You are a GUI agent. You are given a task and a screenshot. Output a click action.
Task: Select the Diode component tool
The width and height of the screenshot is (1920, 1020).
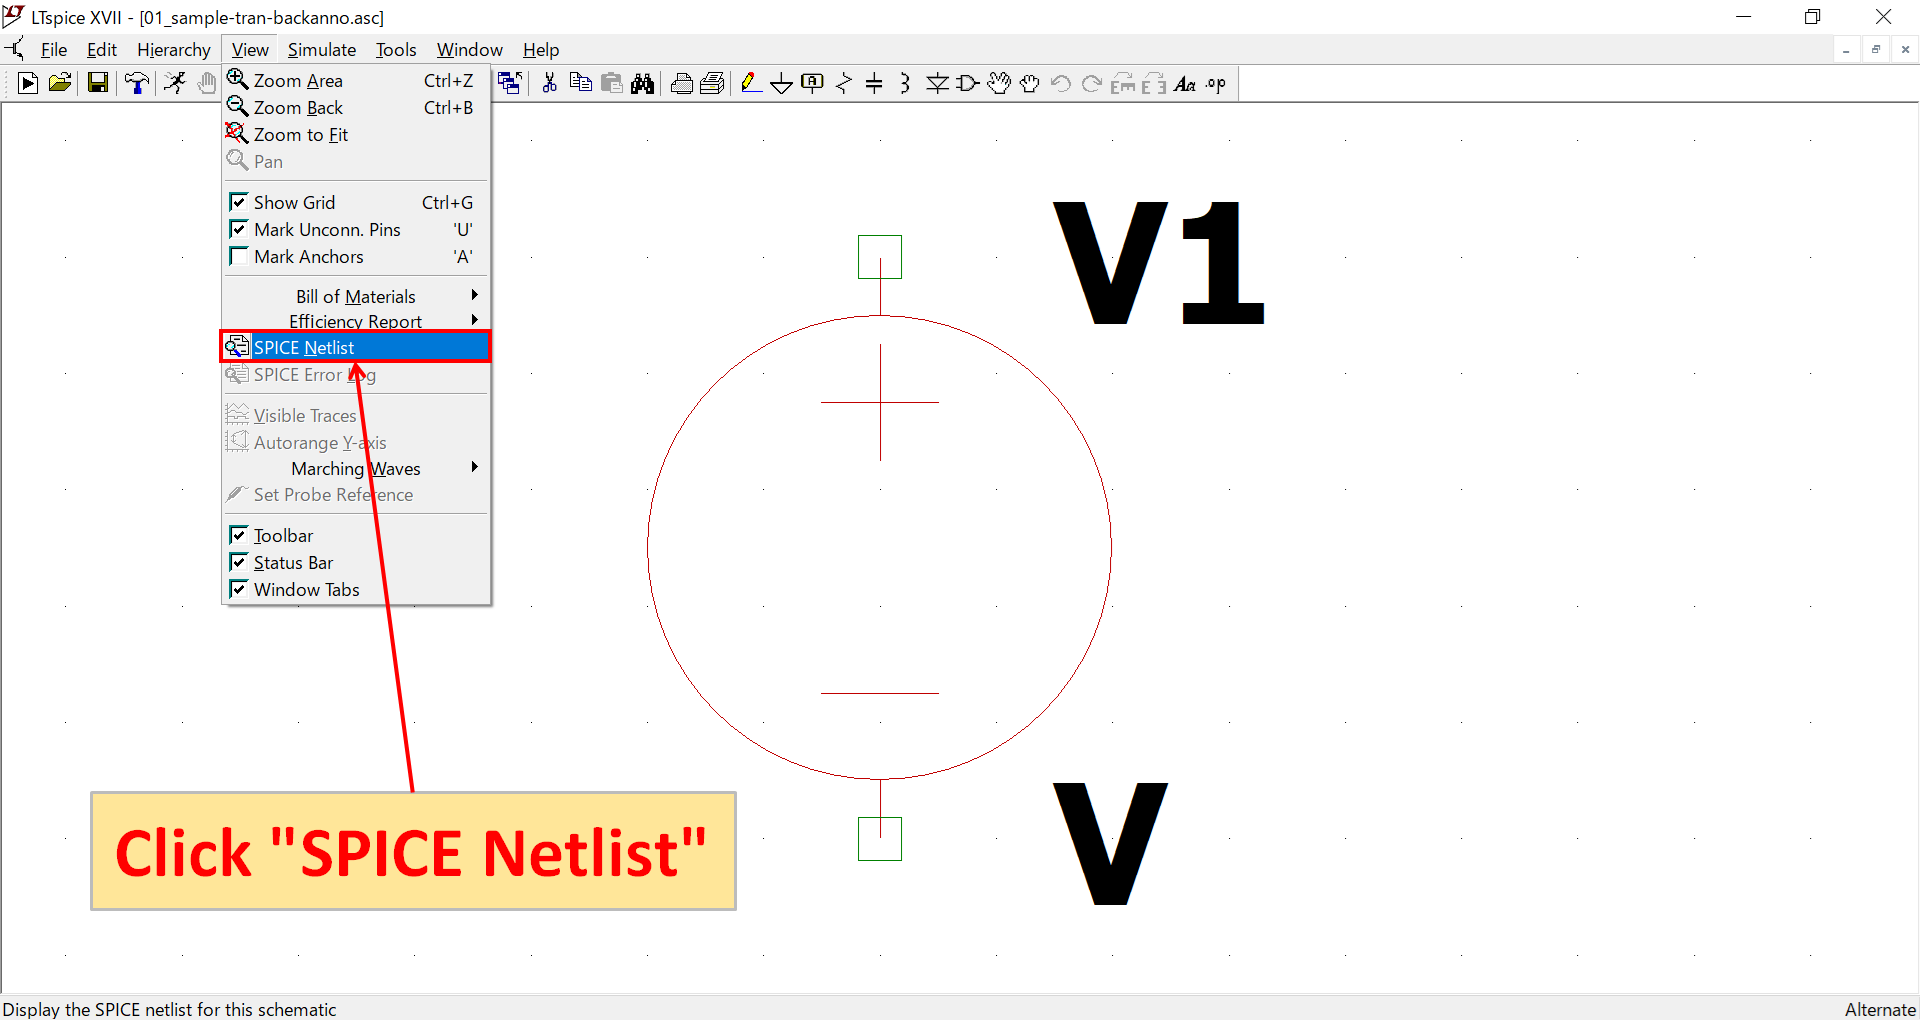pos(938,83)
